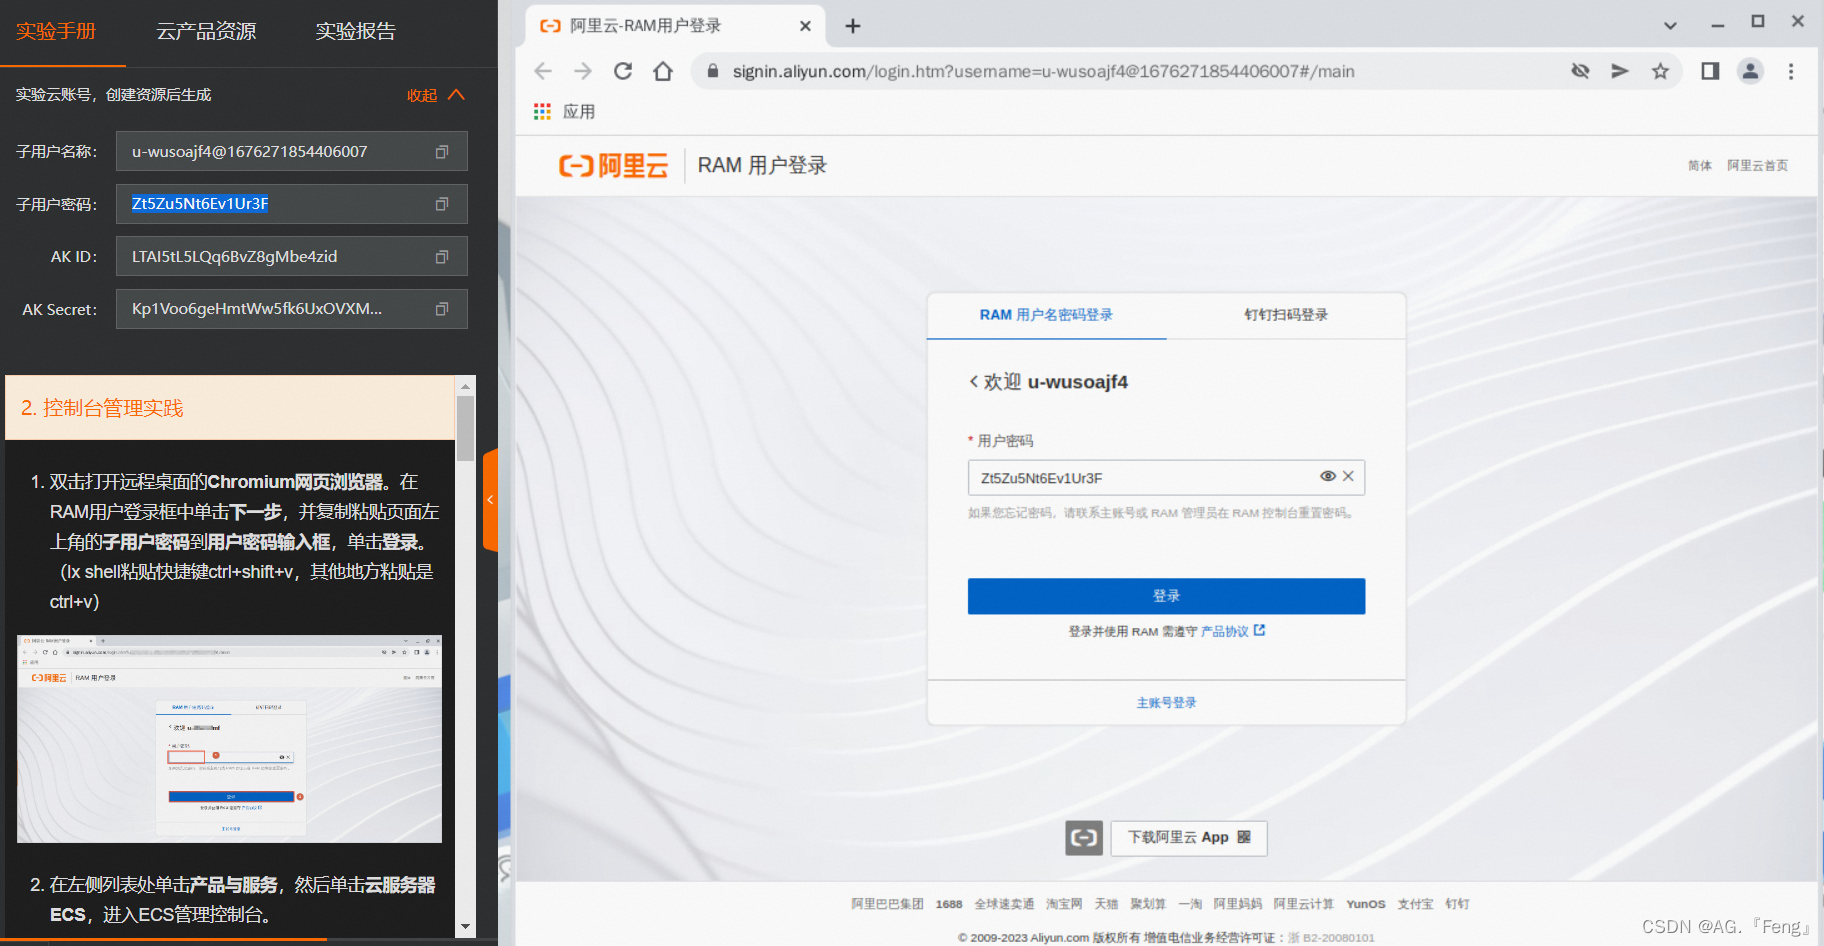Screen dimensions: 1824x946
Task: Open 支付宝 footer link
Action: pos(1415,904)
